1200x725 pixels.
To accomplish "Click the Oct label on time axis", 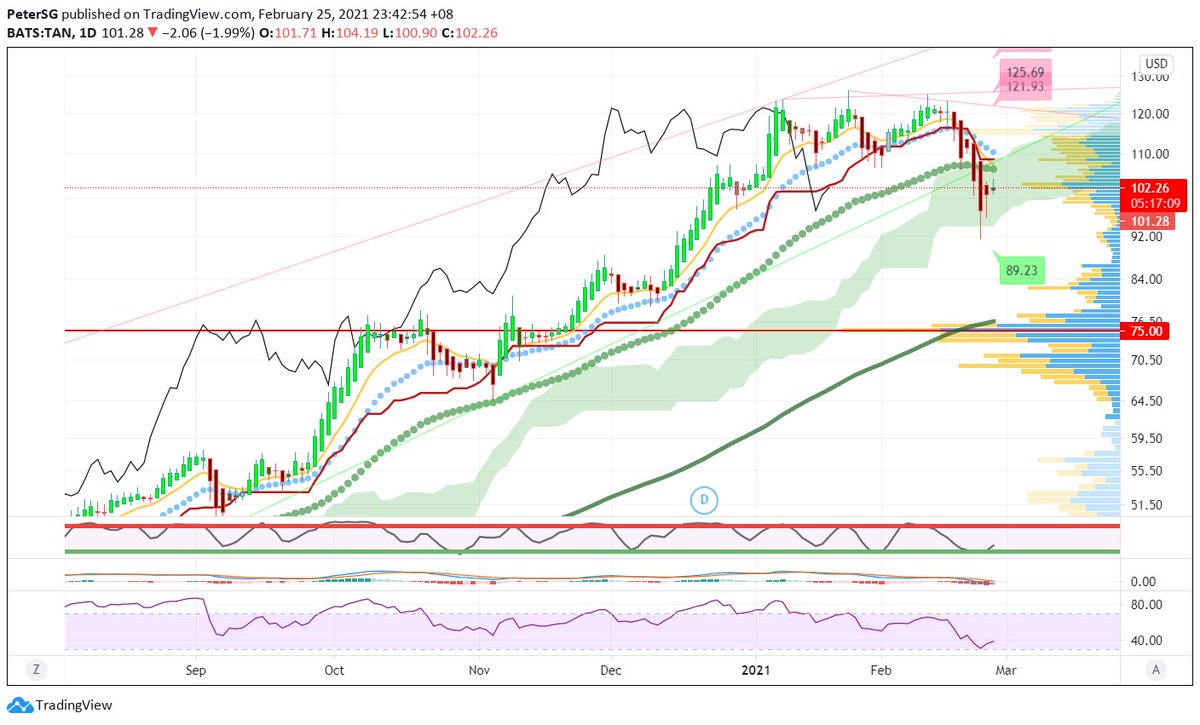I will (x=335, y=670).
